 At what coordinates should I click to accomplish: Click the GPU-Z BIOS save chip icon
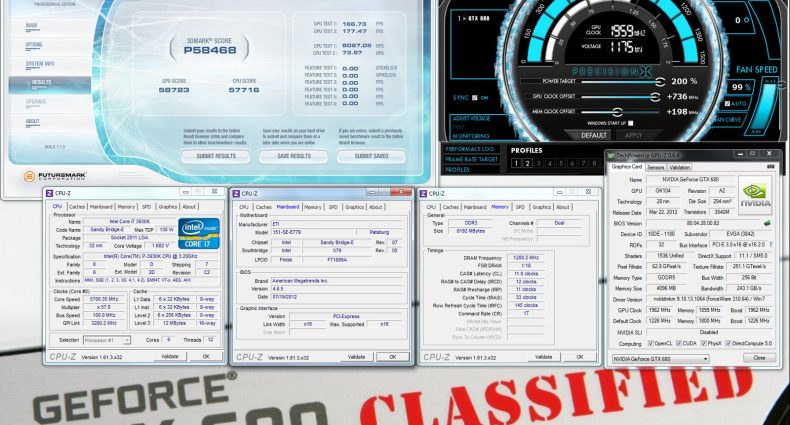click(767, 223)
